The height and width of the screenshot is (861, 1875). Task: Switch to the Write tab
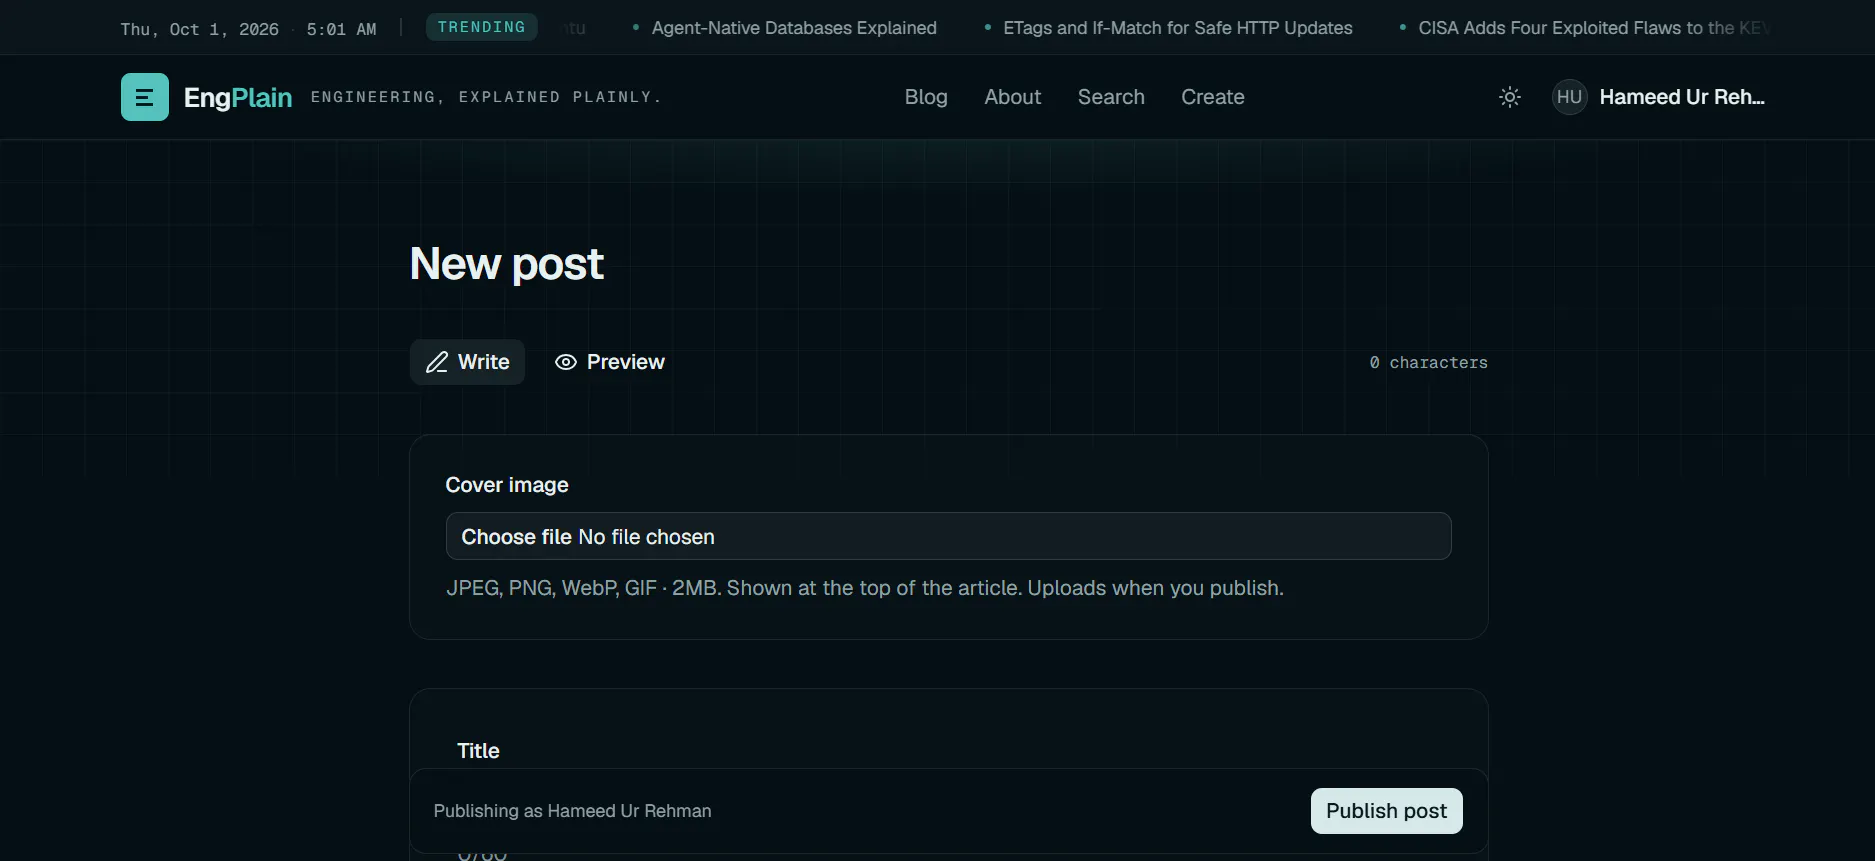pos(467,362)
